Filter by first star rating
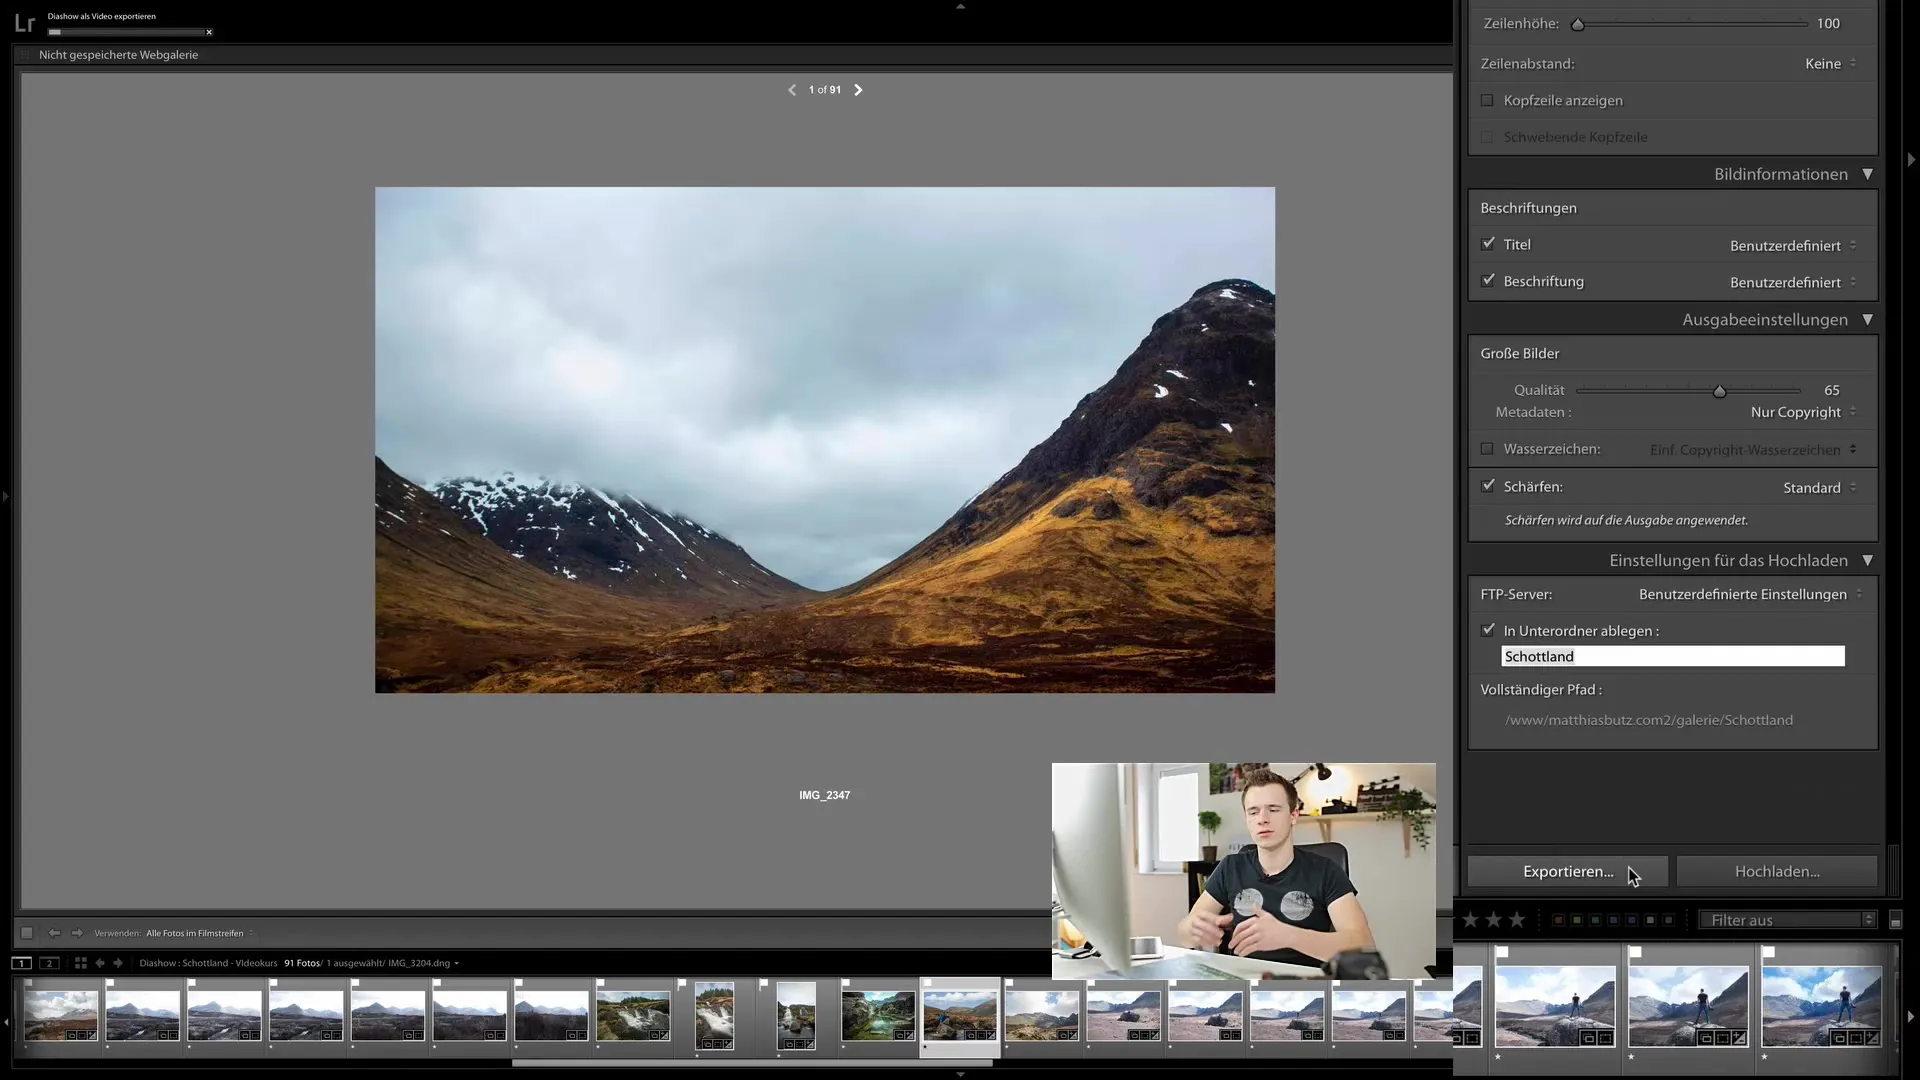This screenshot has width=1920, height=1080. [1471, 920]
